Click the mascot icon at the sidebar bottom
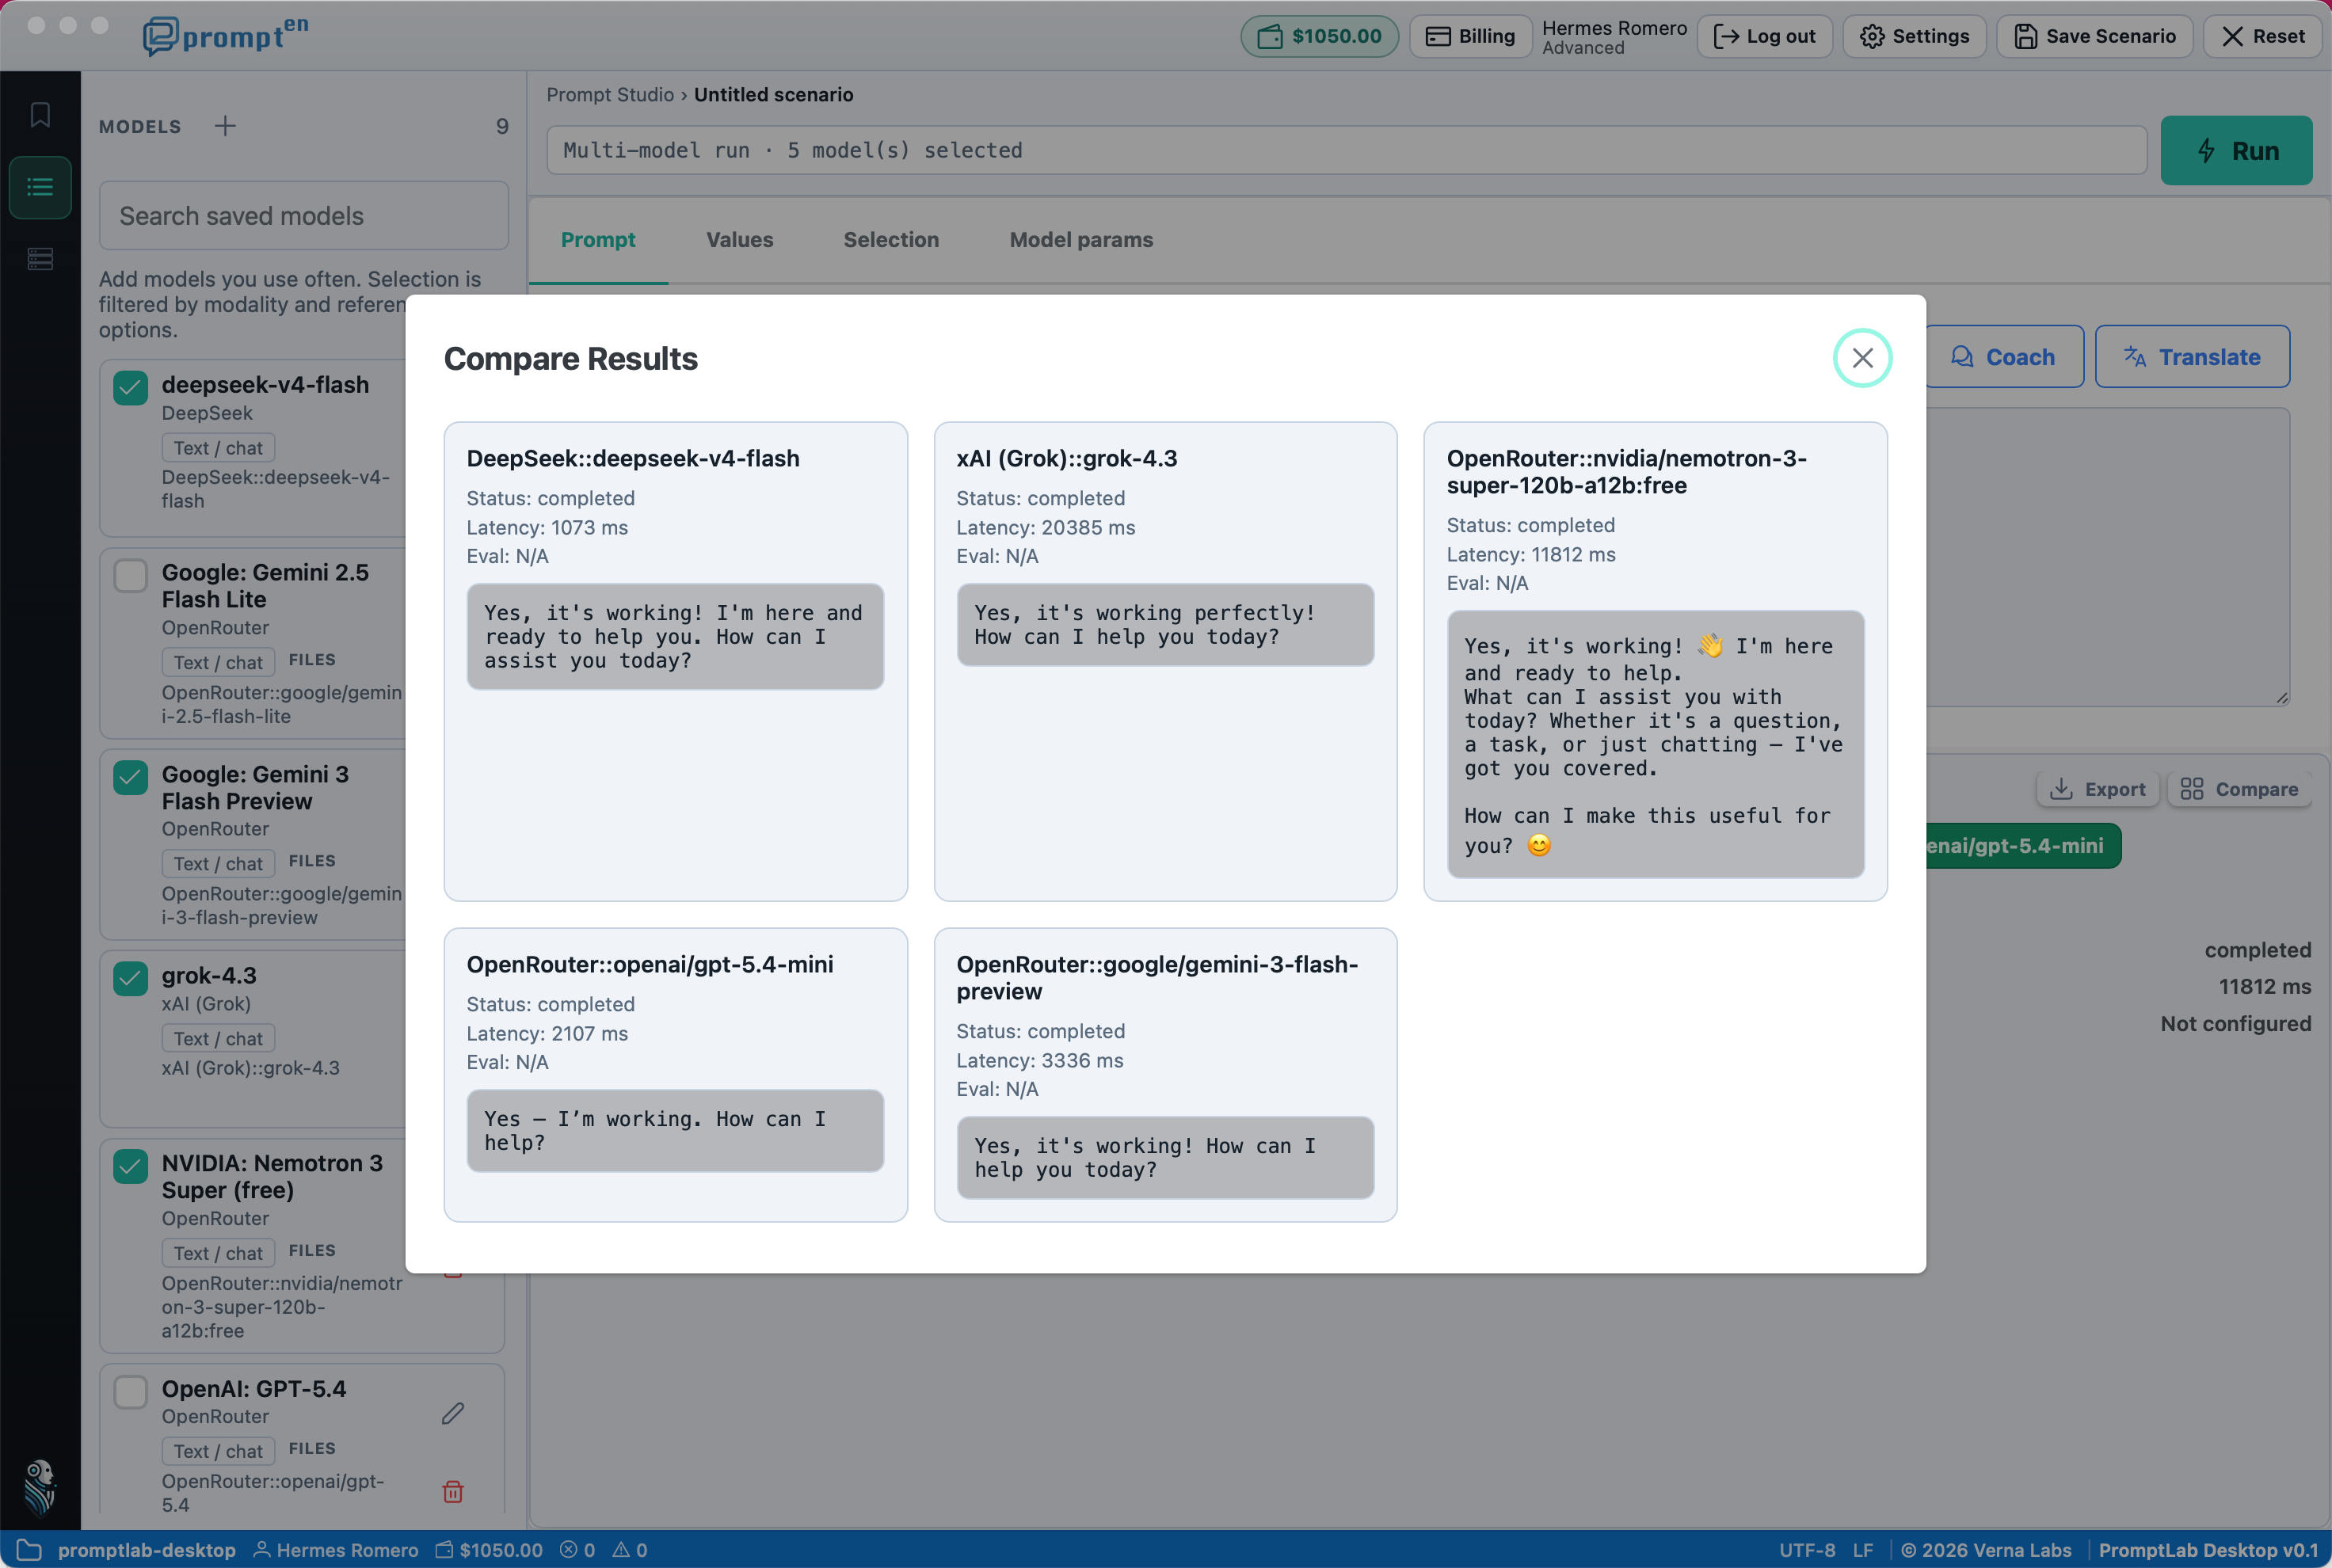The height and width of the screenshot is (1568, 2332). [x=40, y=1486]
